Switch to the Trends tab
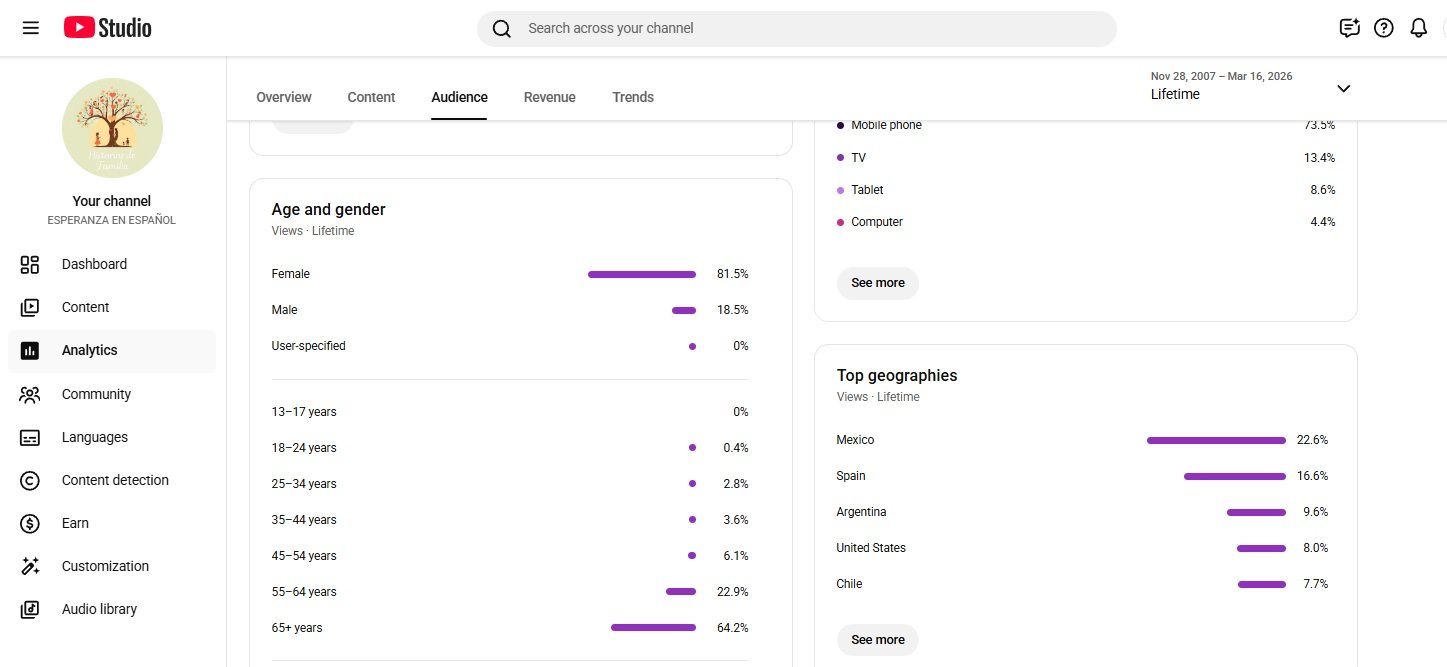Viewport: 1447px width, 667px height. 633,97
